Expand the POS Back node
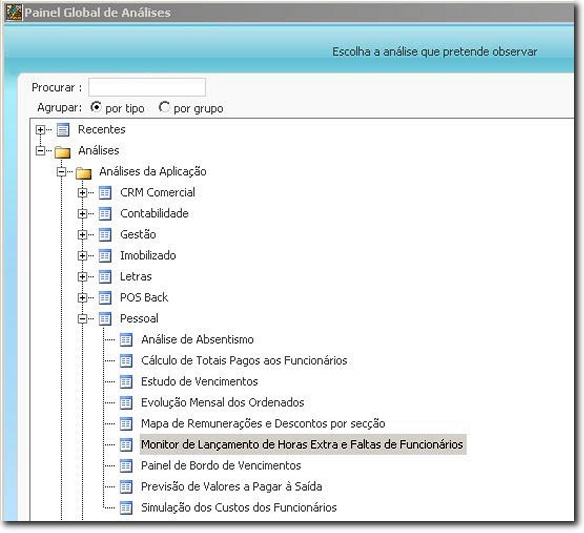 click(x=83, y=298)
